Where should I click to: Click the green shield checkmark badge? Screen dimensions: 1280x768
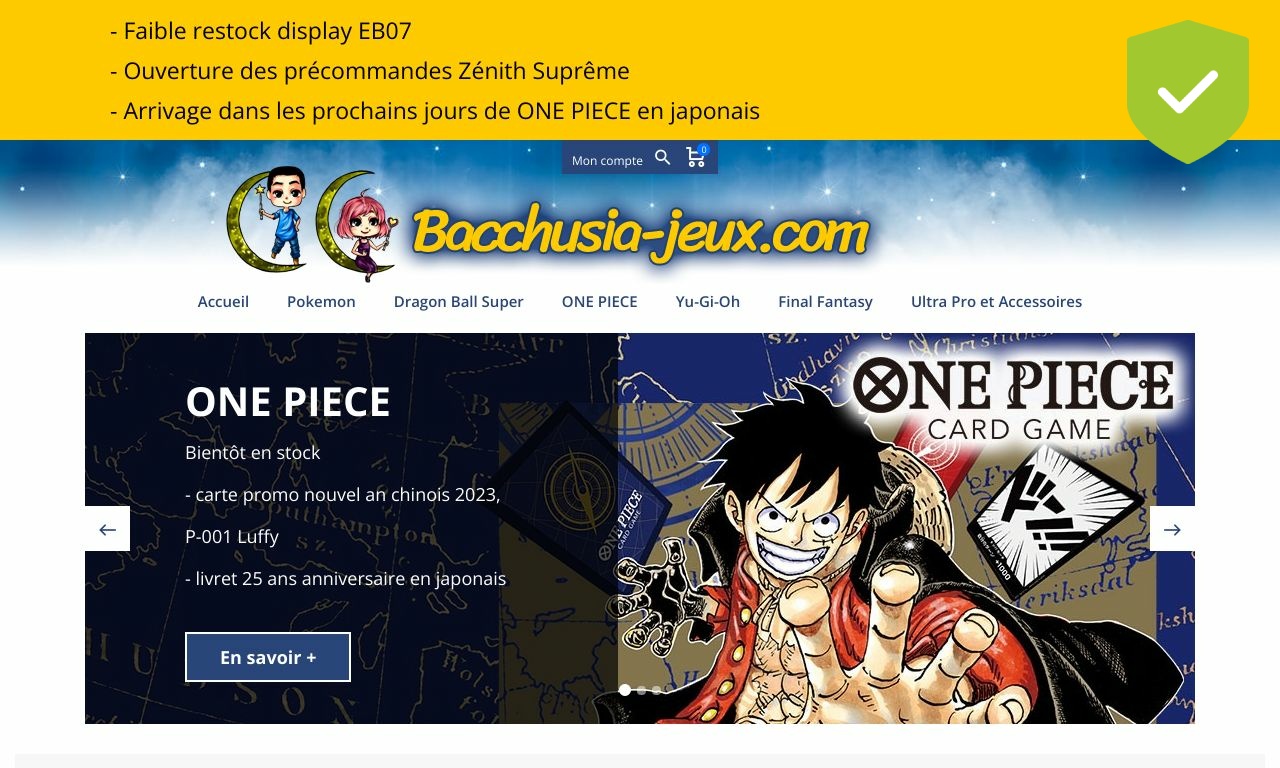pos(1188,91)
